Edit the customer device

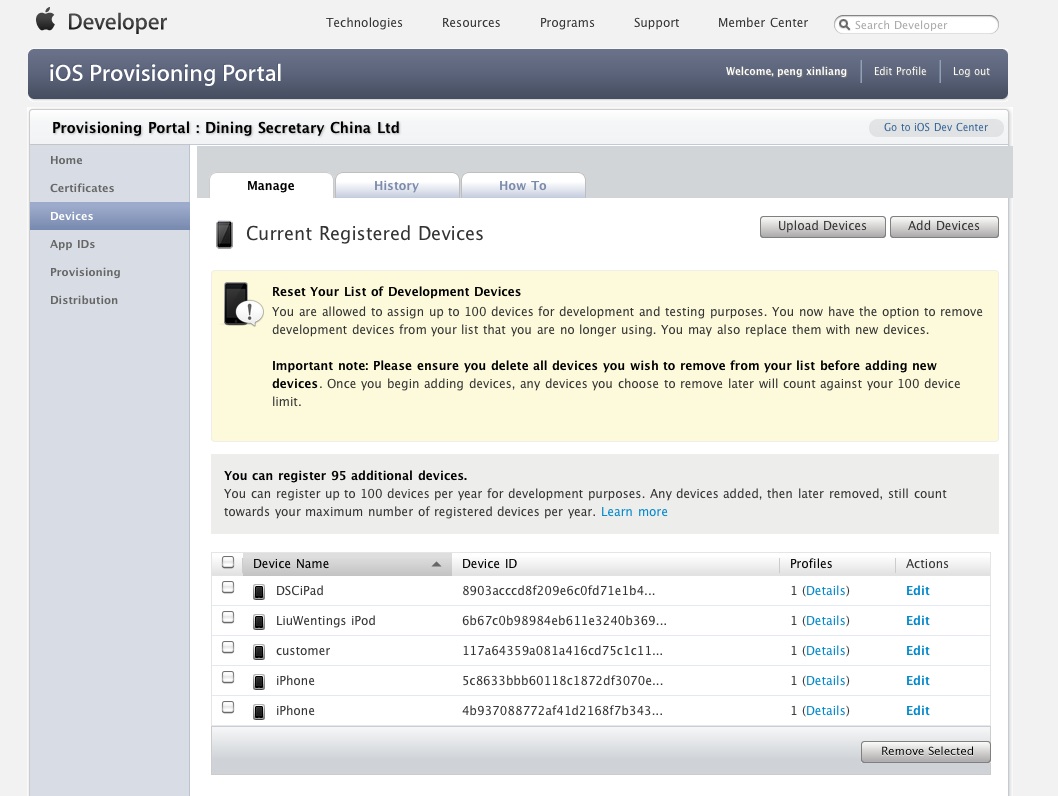(918, 651)
